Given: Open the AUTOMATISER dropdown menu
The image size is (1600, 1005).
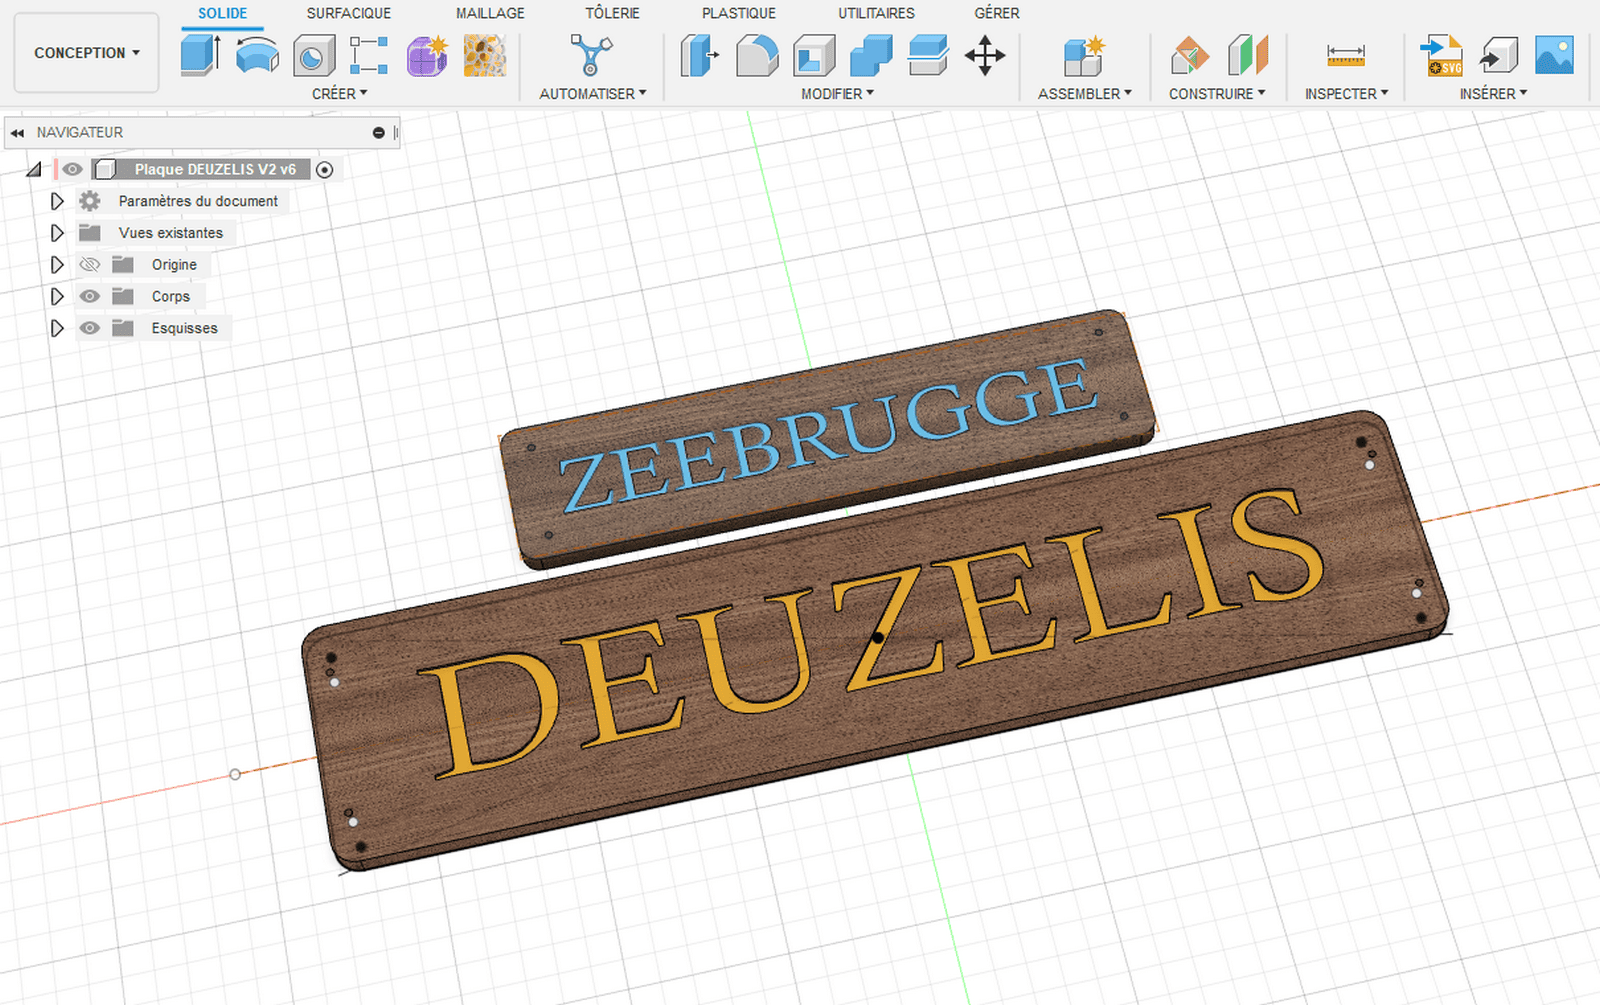Looking at the screenshot, I should pyautogui.click(x=593, y=93).
